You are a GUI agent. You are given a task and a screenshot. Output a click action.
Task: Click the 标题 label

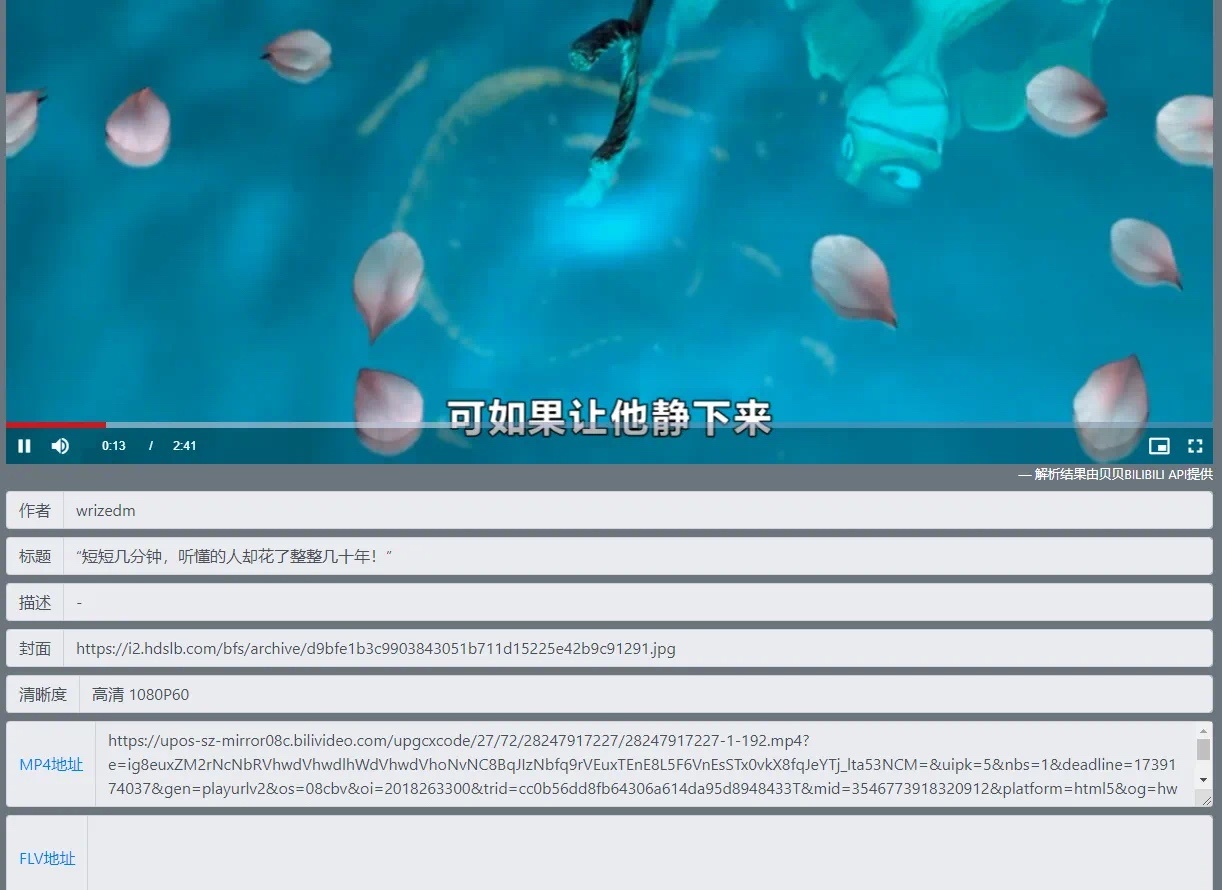click(35, 556)
